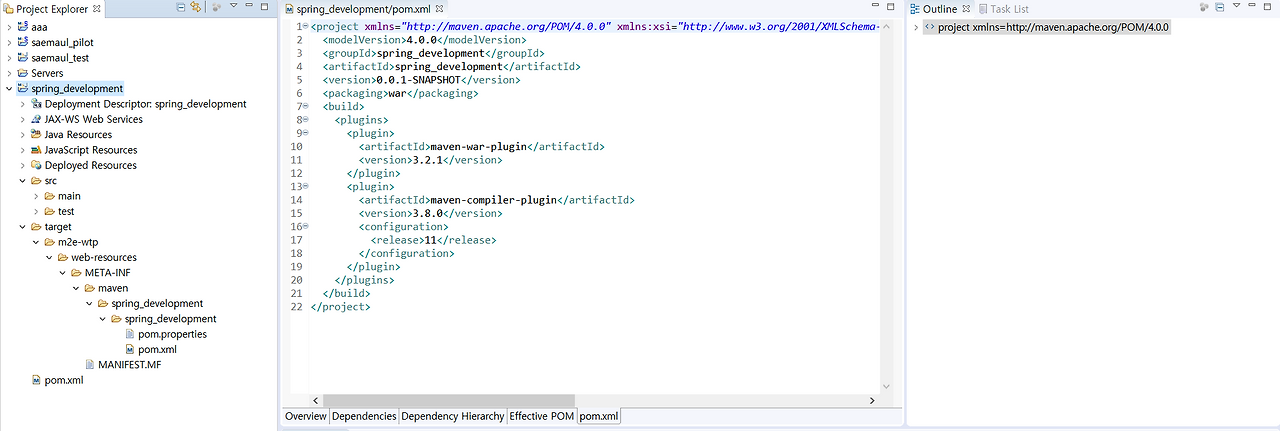The image size is (1280, 431).
Task: Expand the main folder
Action: [36, 196]
